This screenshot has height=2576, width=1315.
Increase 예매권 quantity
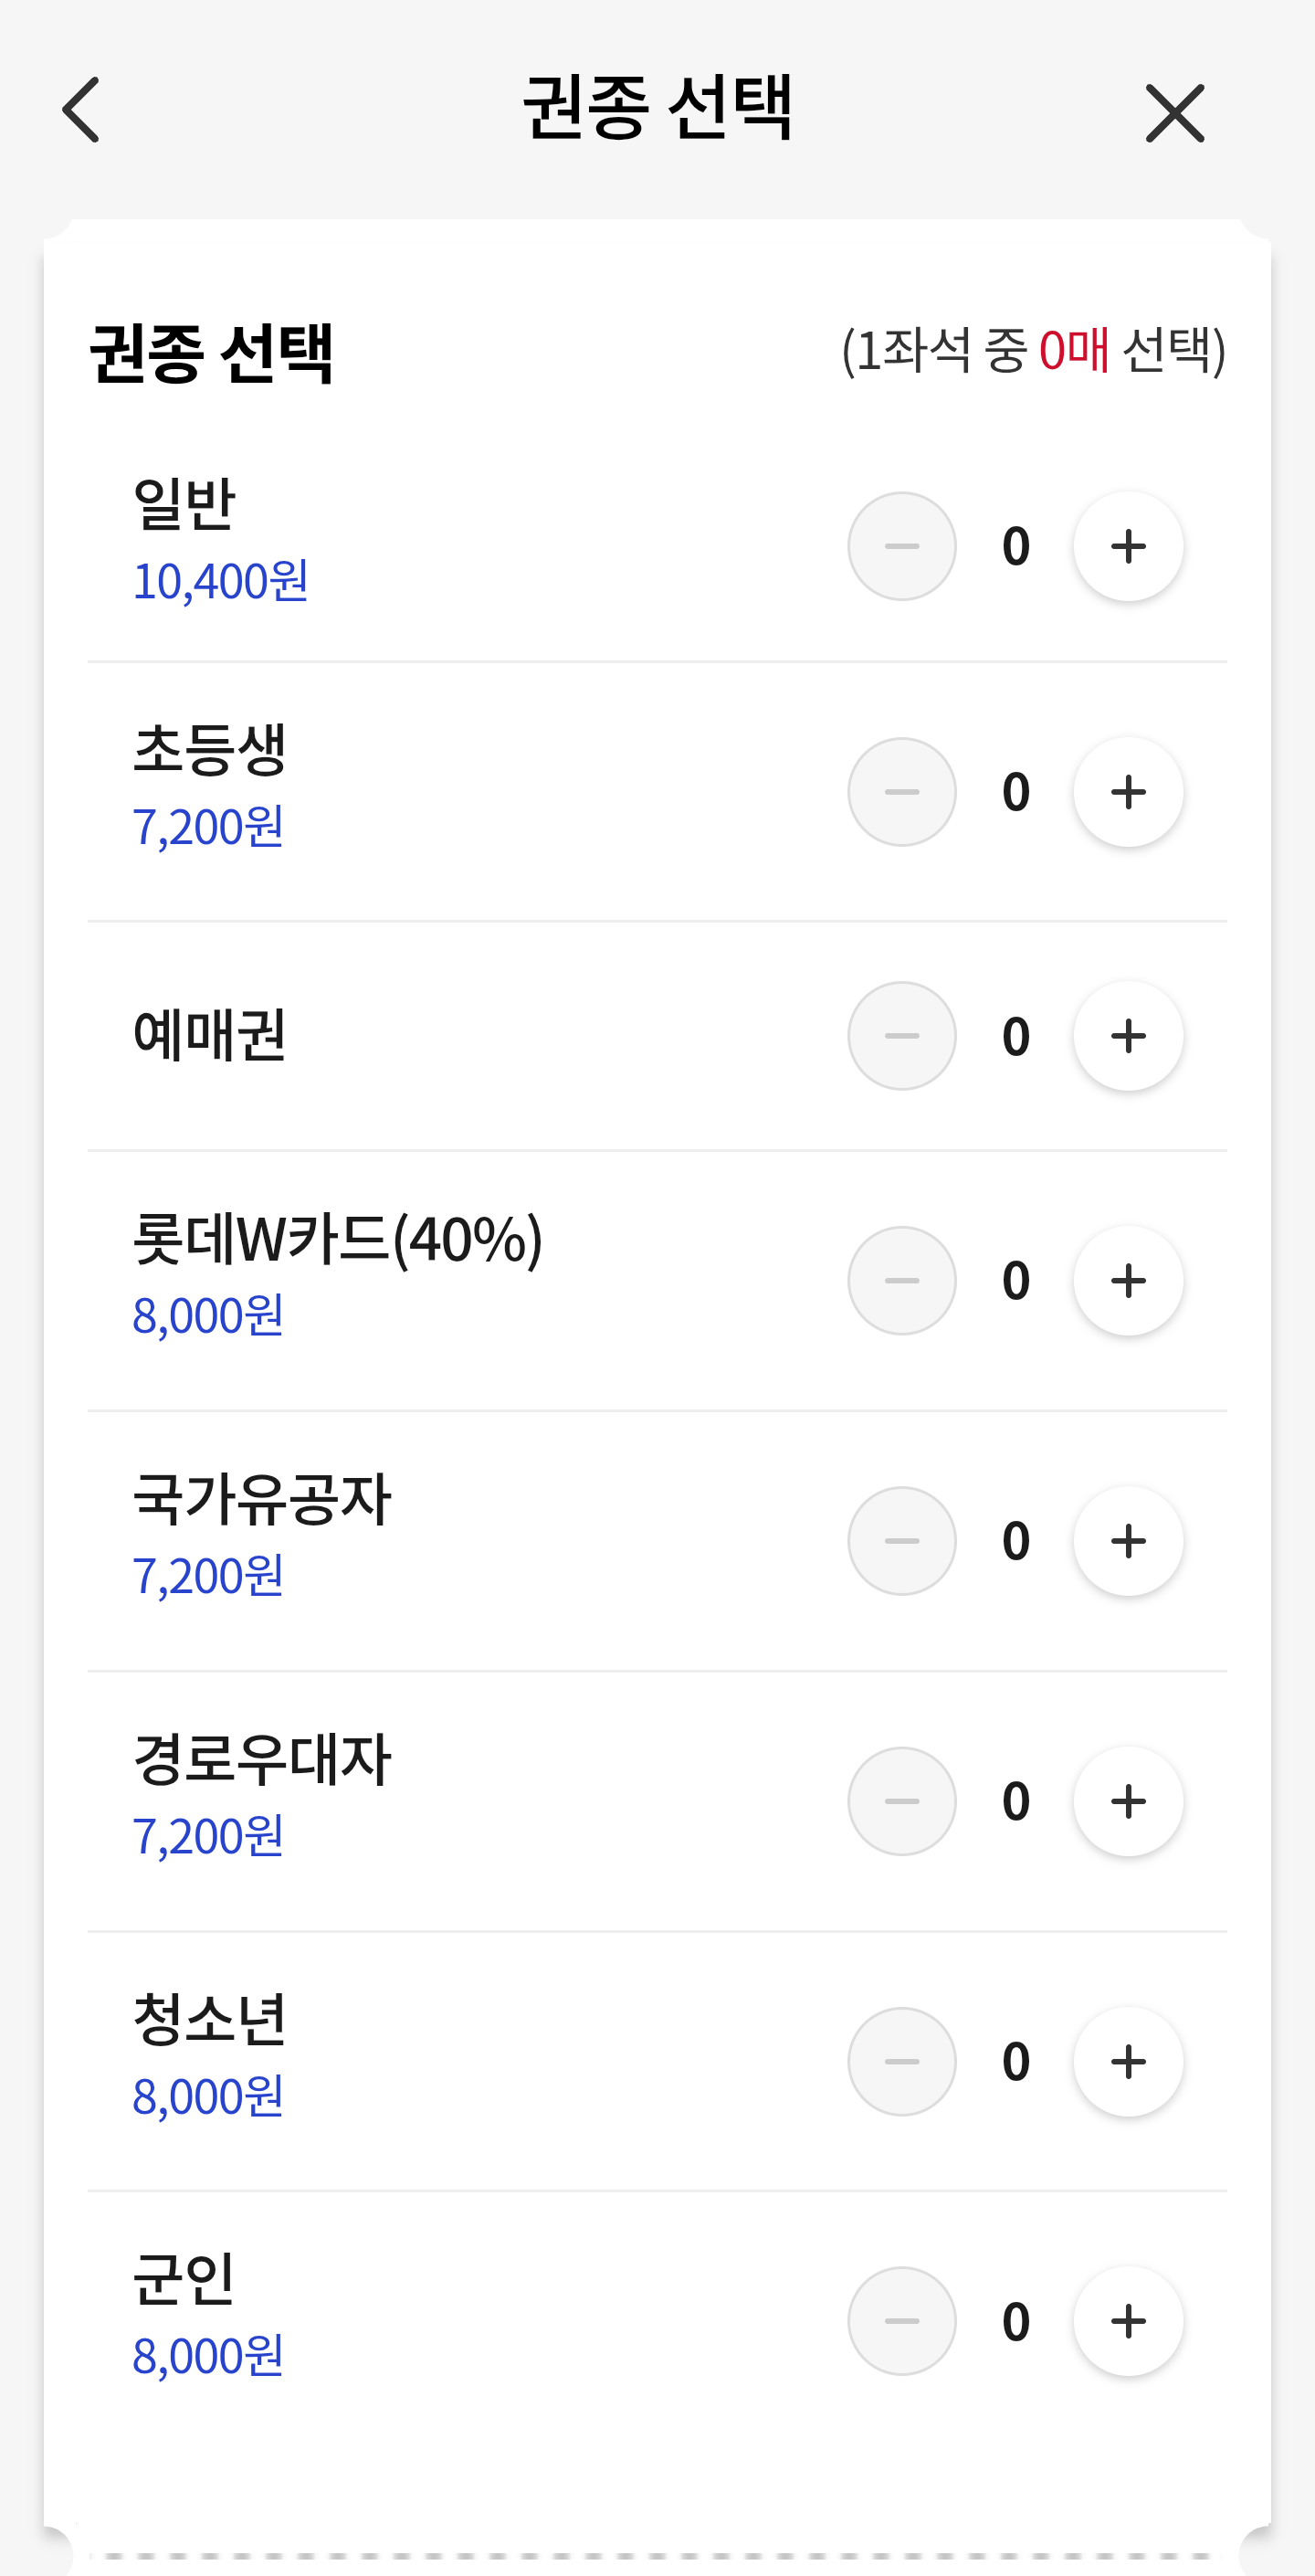coord(1128,1036)
